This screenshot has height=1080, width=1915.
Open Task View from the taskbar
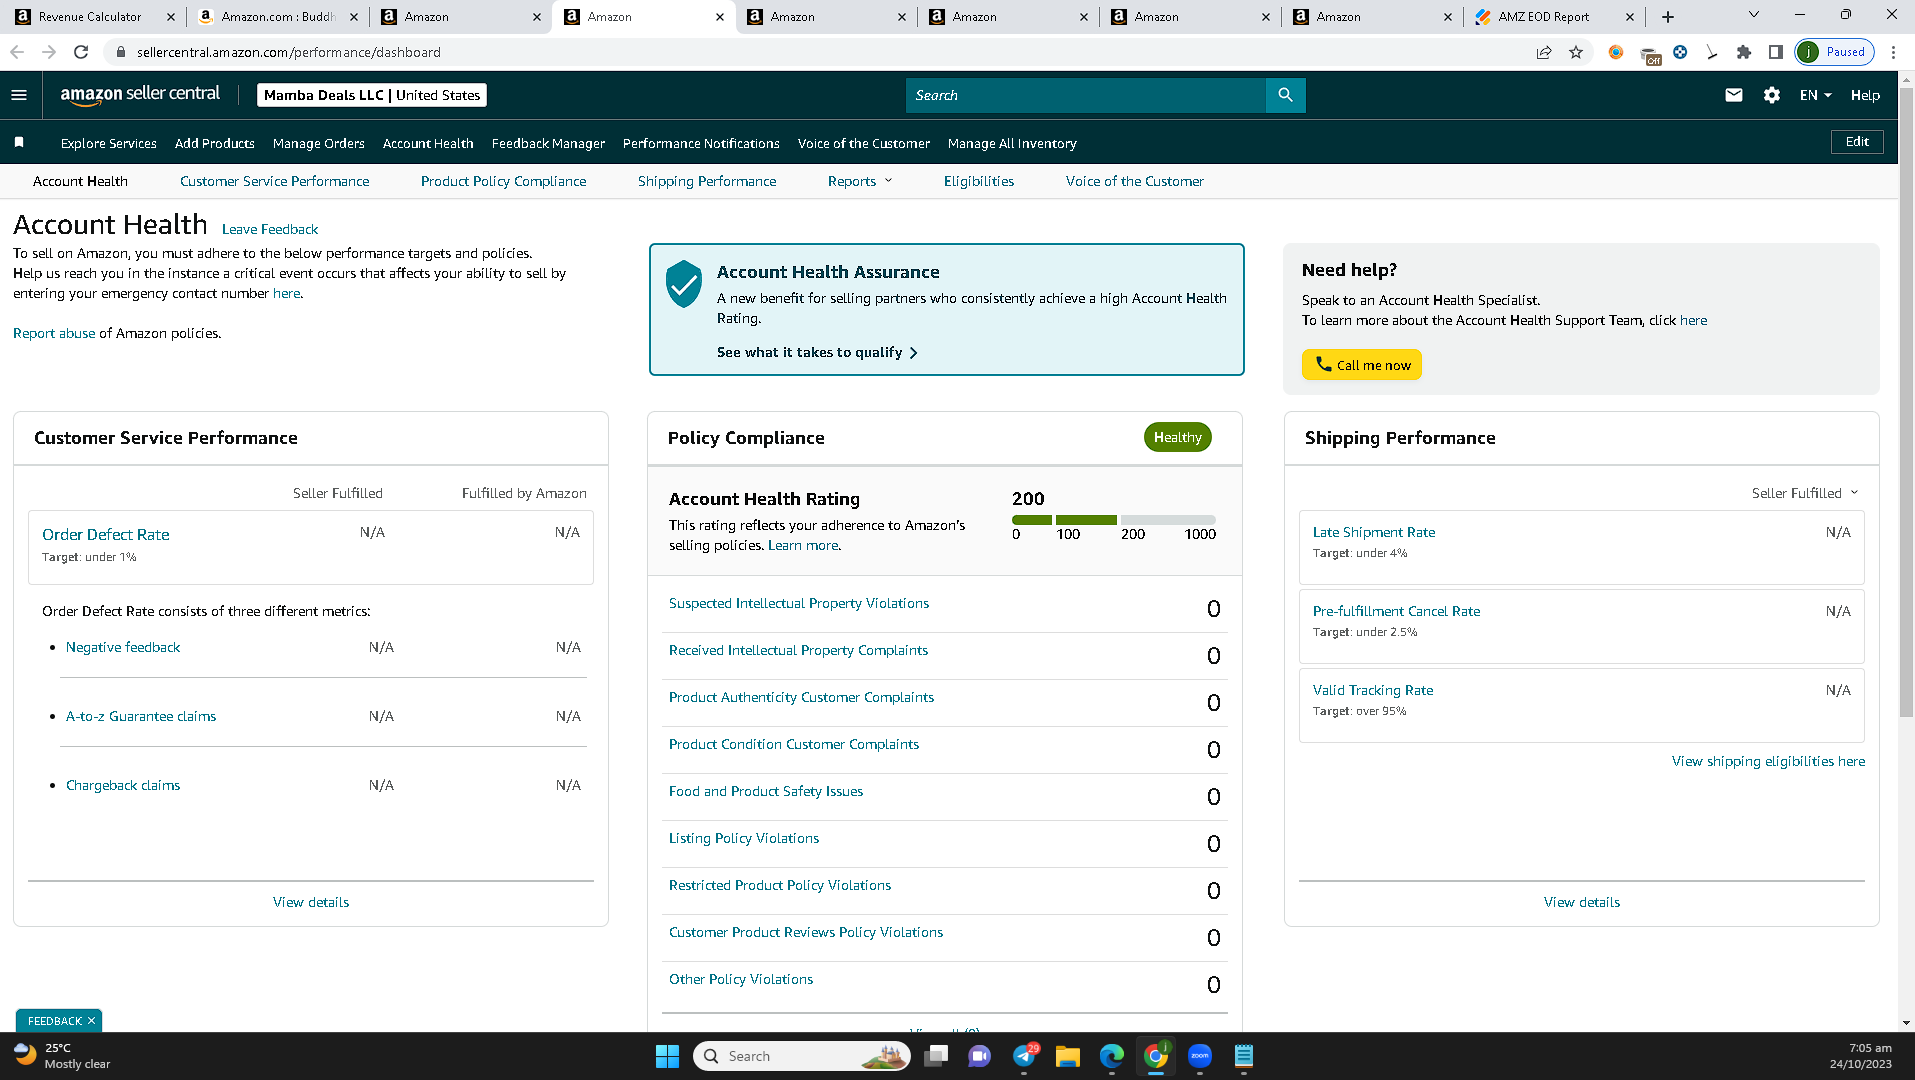click(936, 1056)
